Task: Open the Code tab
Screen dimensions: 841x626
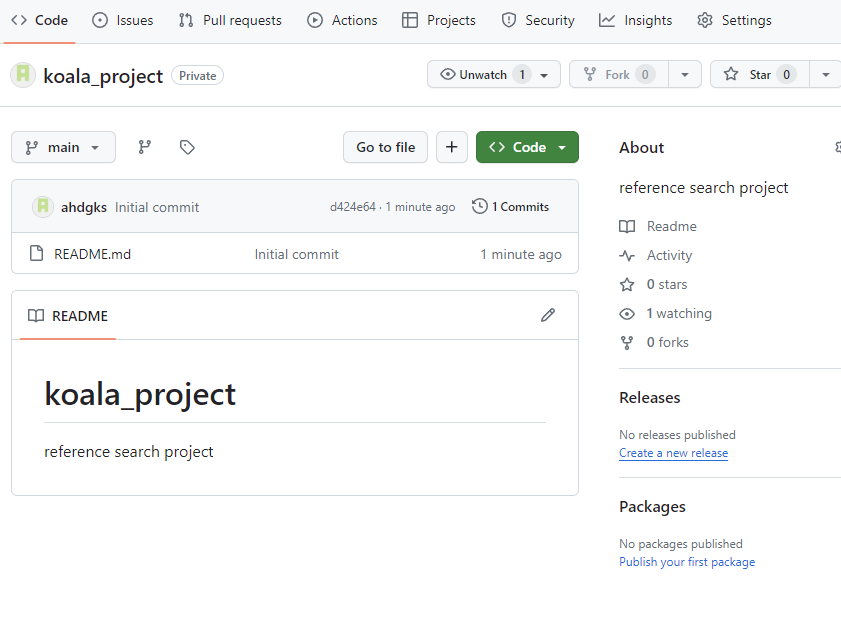Action: [x=39, y=20]
